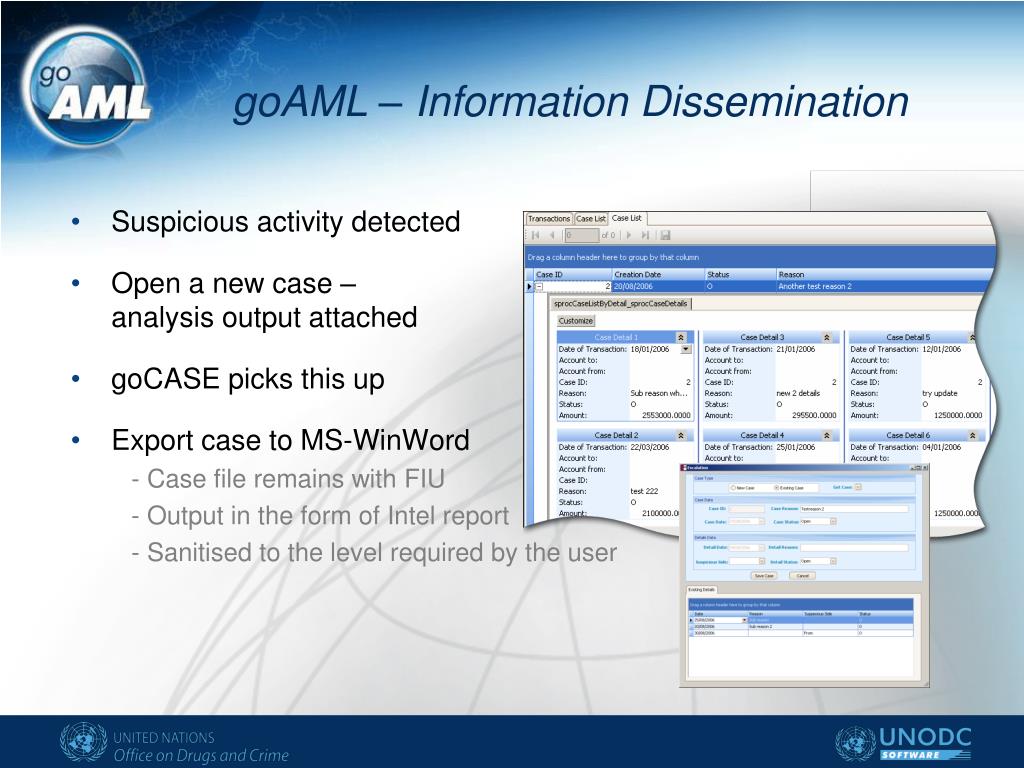Collapse the Case Detail 2 card chevron
The height and width of the screenshot is (768, 1024).
[681, 436]
